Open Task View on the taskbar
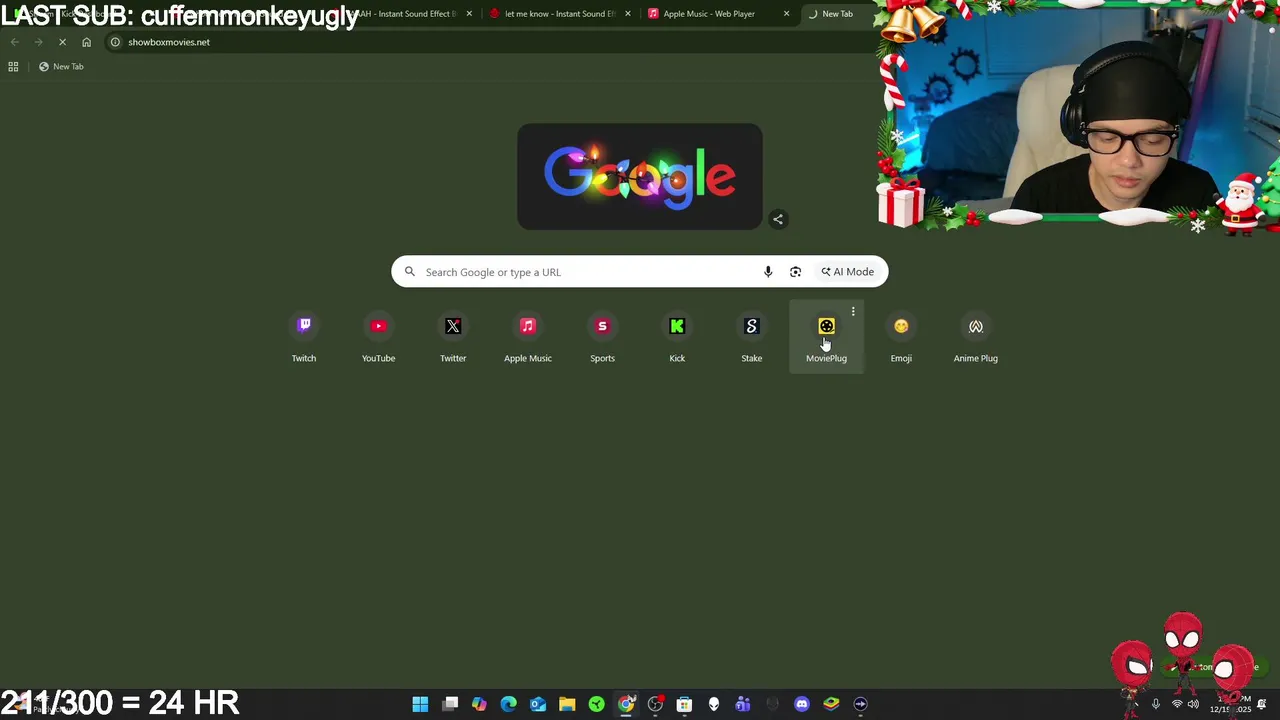 (450, 704)
